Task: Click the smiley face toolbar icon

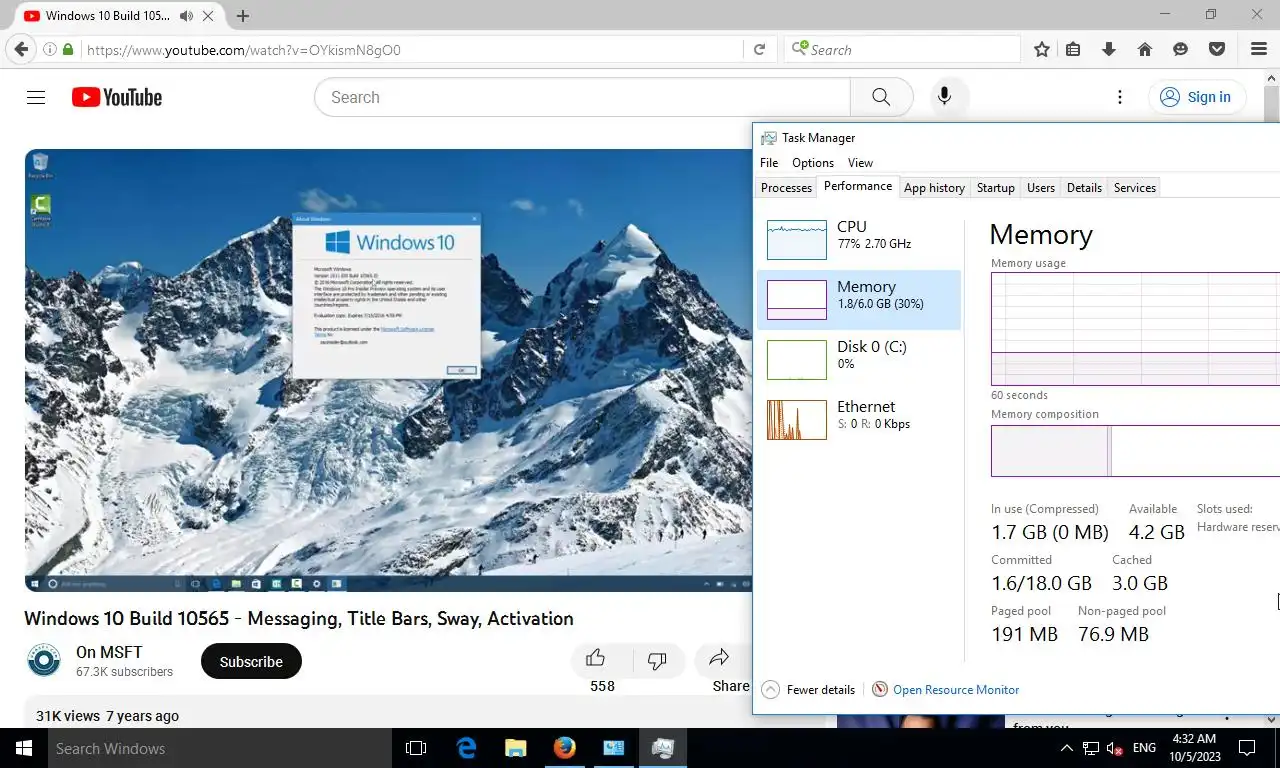Action: 1181,49
